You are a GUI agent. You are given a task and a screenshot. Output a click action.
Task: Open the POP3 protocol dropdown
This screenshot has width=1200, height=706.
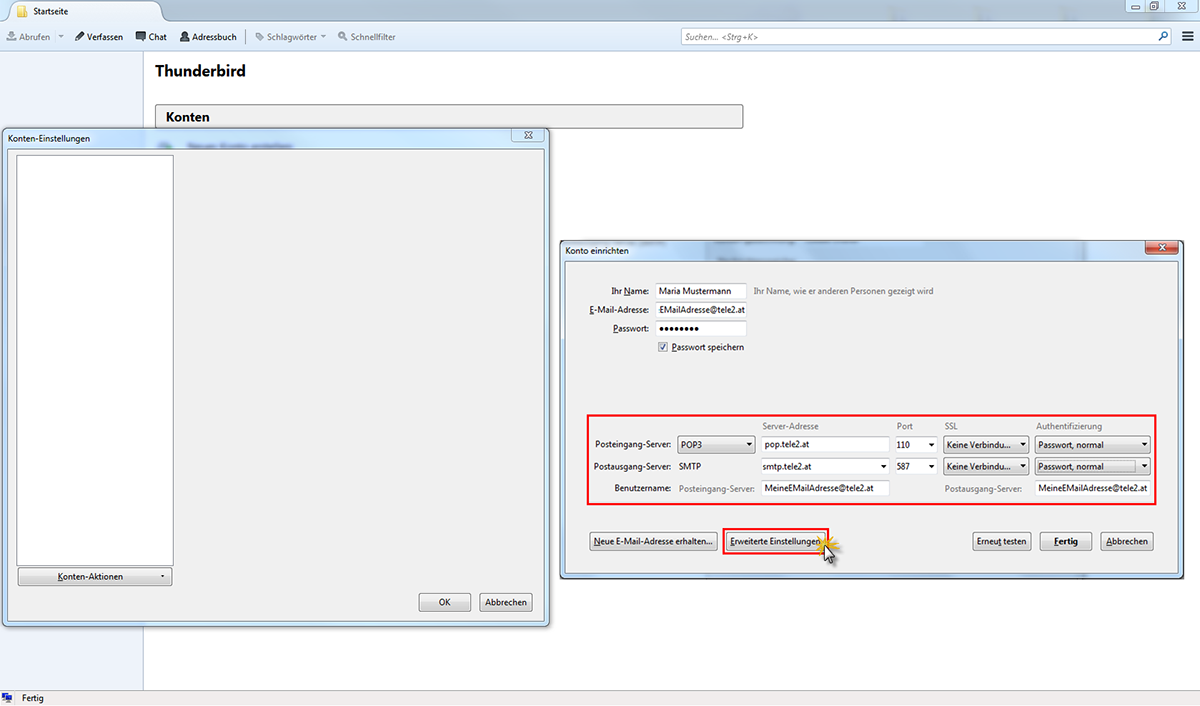716,444
